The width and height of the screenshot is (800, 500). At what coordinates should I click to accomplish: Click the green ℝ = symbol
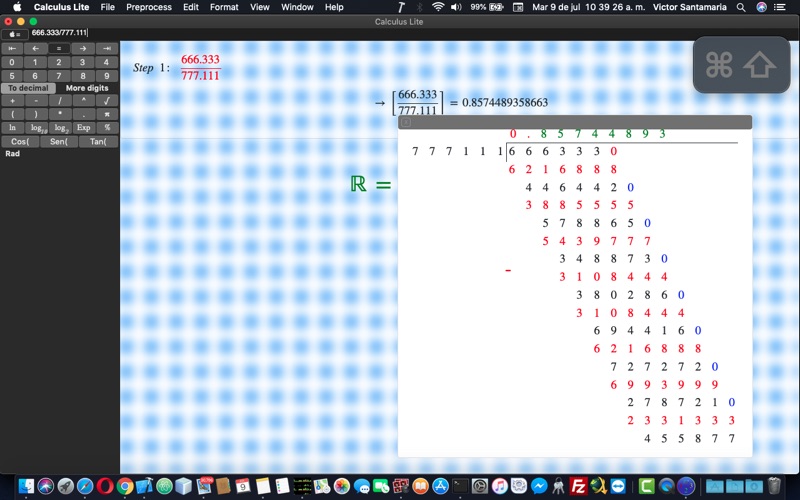371,184
